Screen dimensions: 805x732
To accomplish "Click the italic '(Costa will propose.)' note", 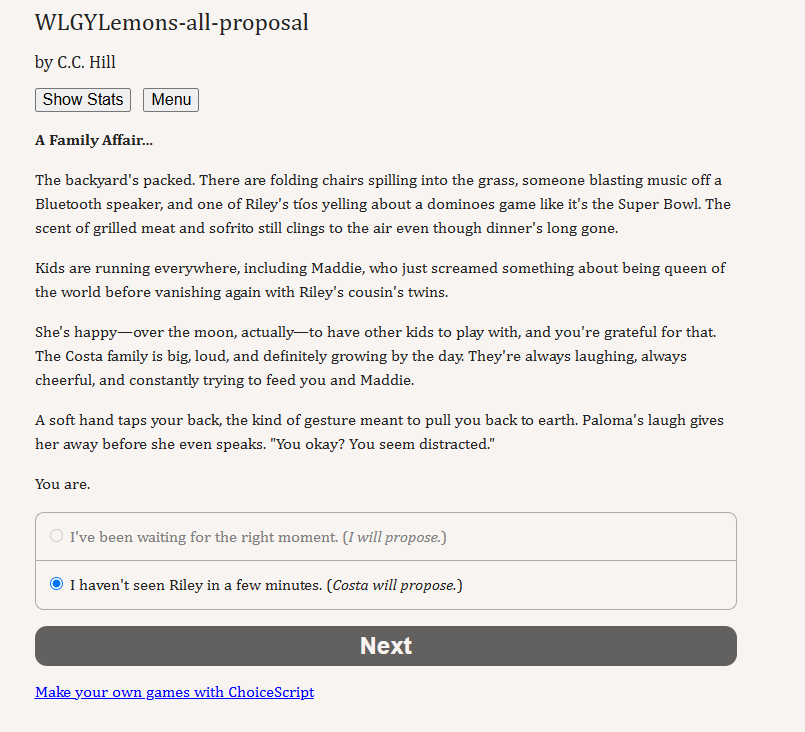I will pos(395,585).
